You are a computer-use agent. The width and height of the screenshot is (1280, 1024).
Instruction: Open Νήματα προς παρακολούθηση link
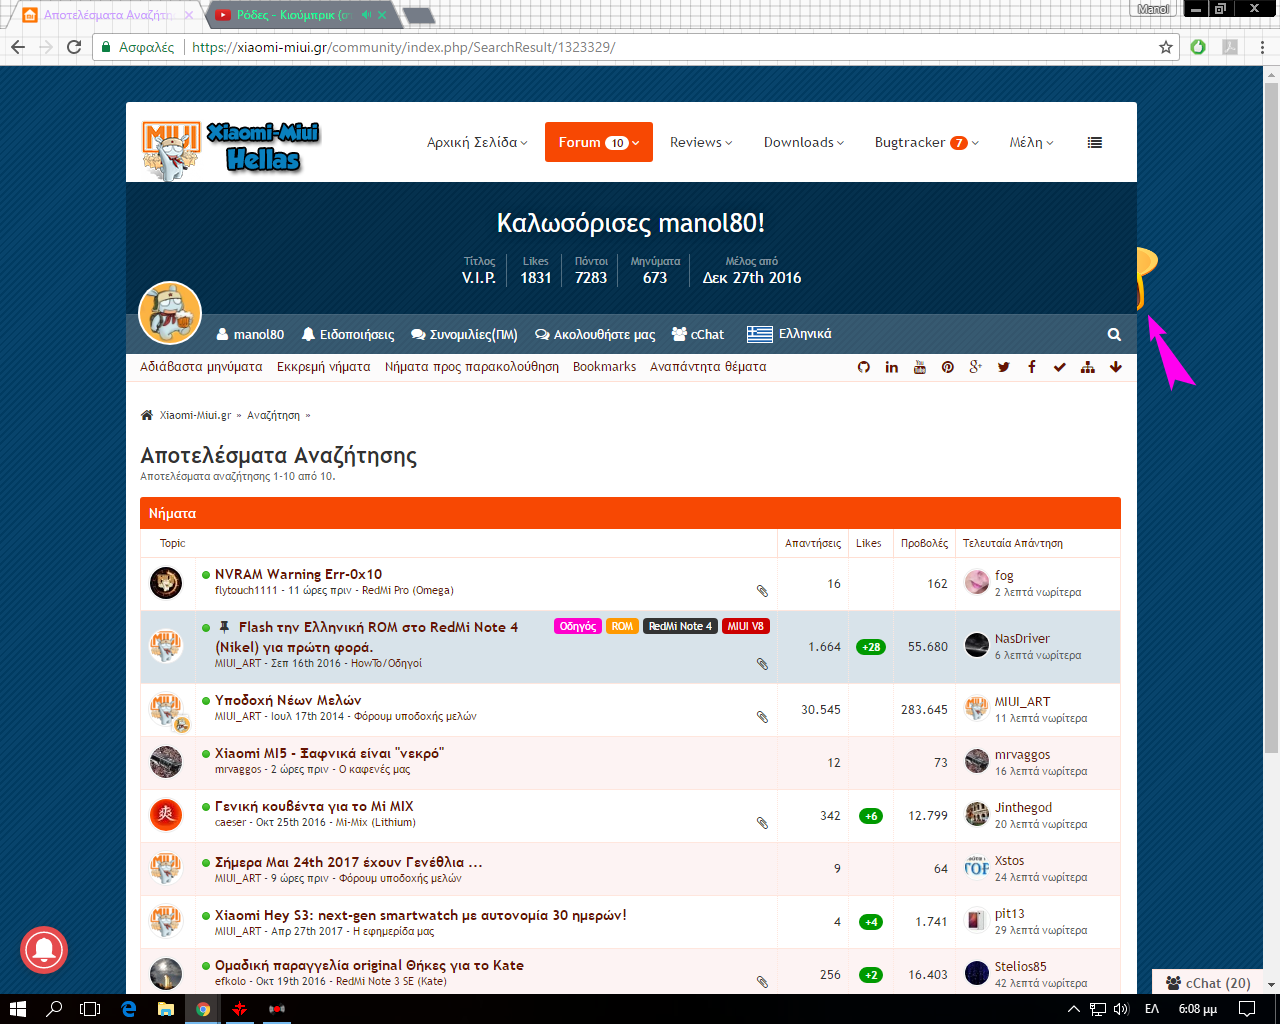coord(472,367)
